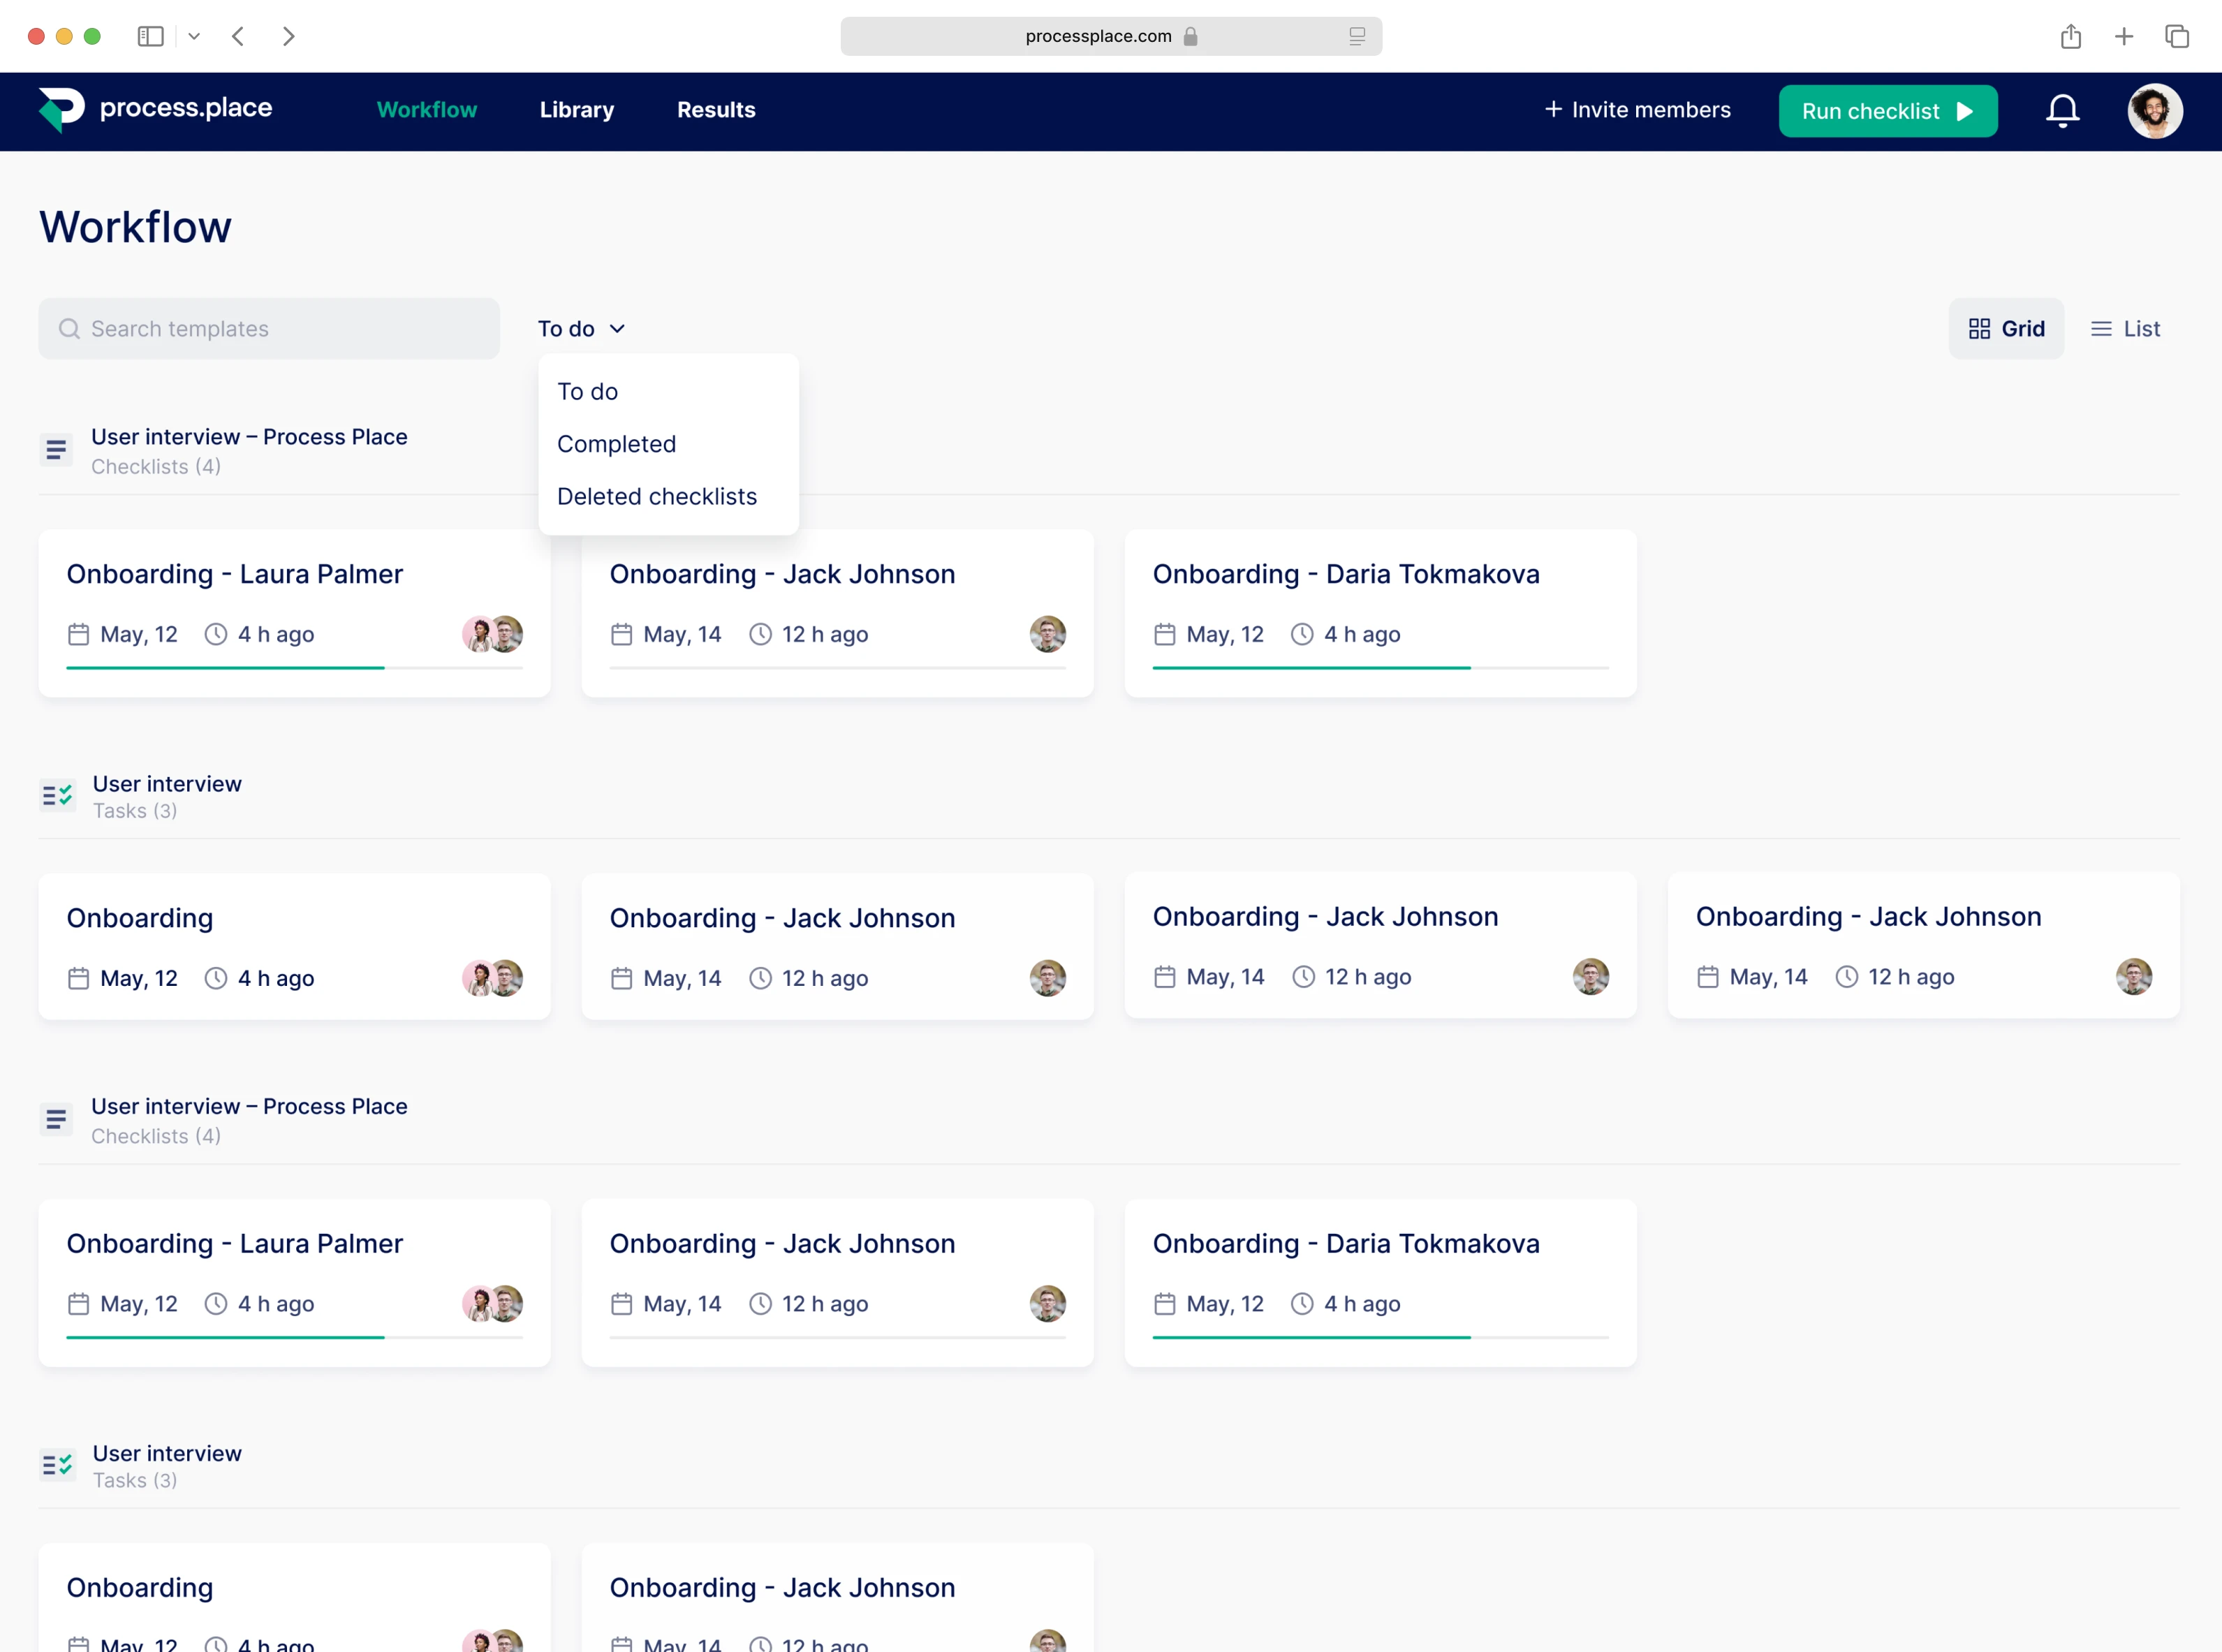
Task: Click the Safari sidebar toggle icon
Action: (150, 37)
